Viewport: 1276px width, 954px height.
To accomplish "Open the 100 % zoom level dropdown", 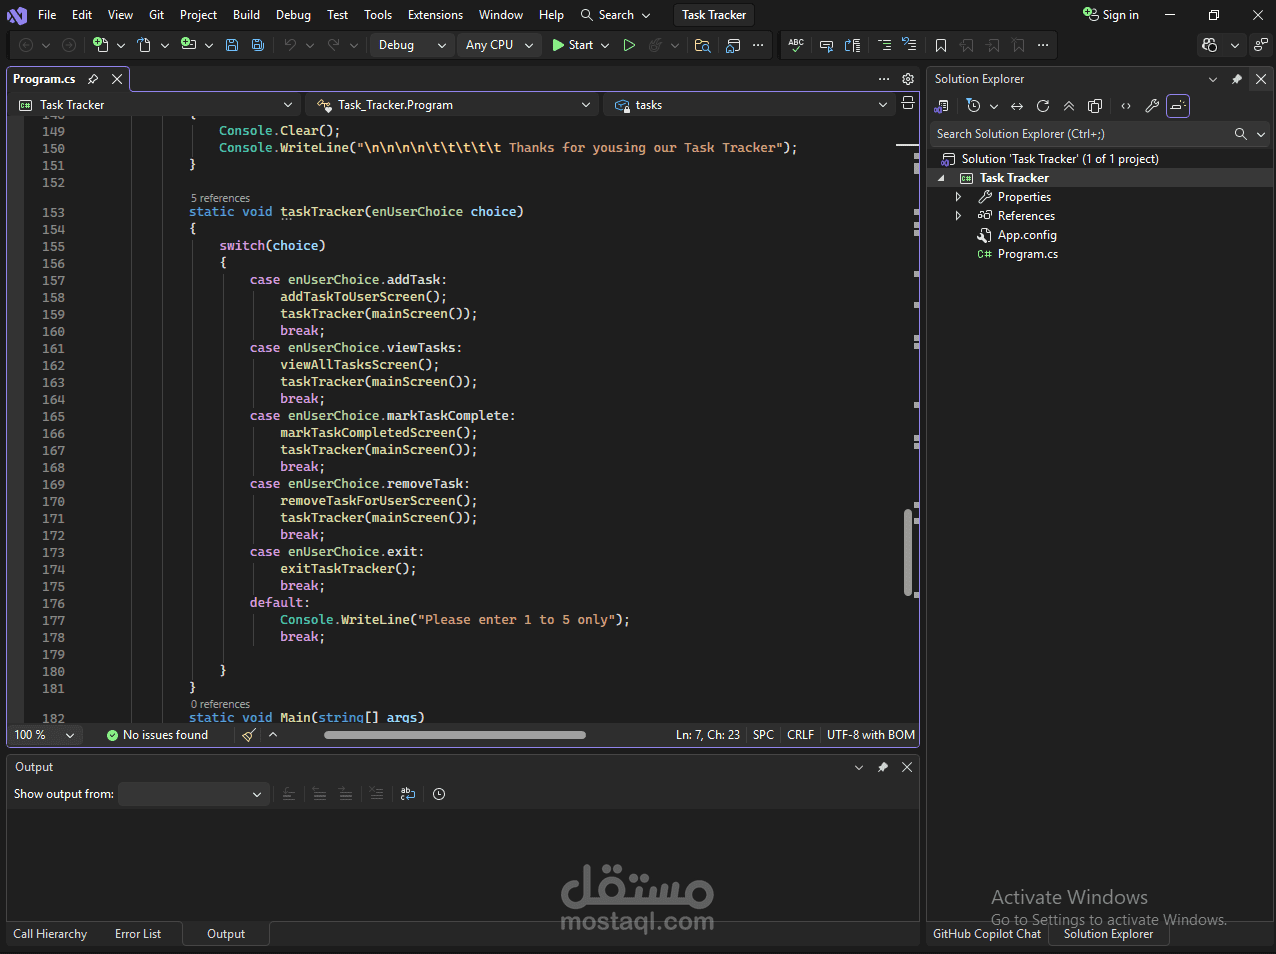I will click(x=44, y=735).
